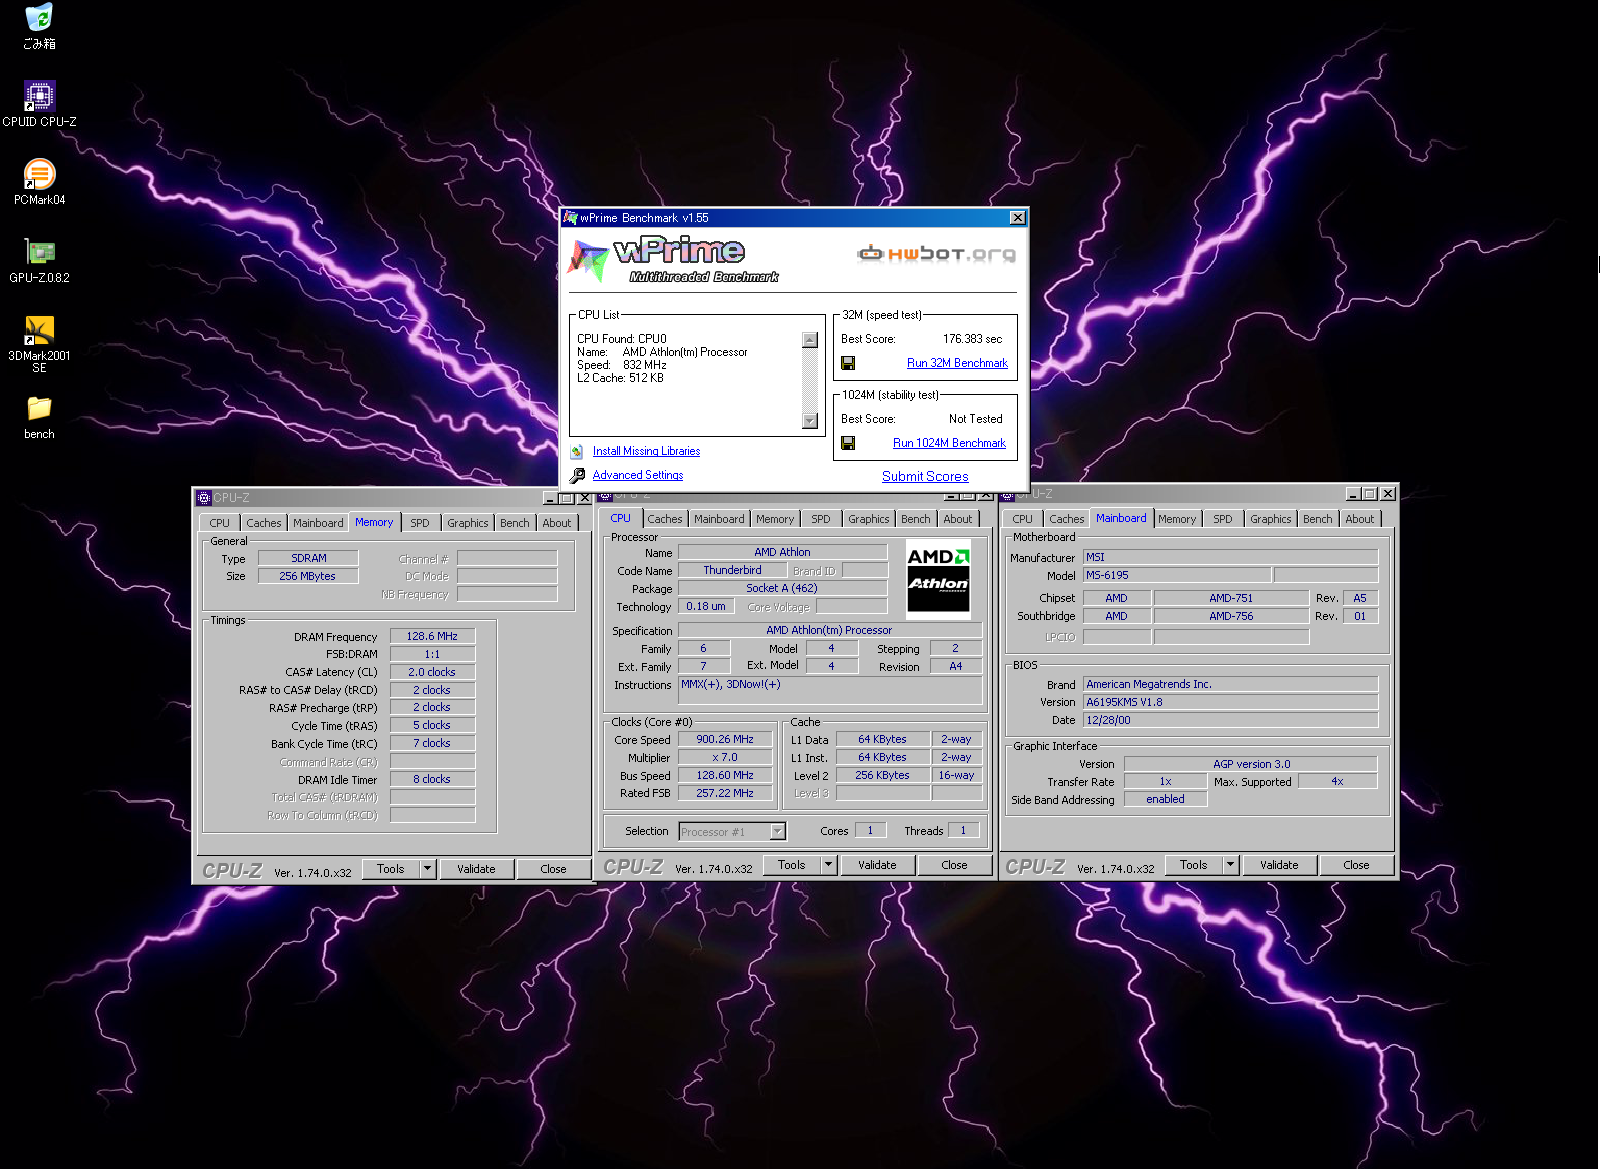Open About tab in left CPU-Z window
Screen dimensions: 1600x1169
(557, 523)
